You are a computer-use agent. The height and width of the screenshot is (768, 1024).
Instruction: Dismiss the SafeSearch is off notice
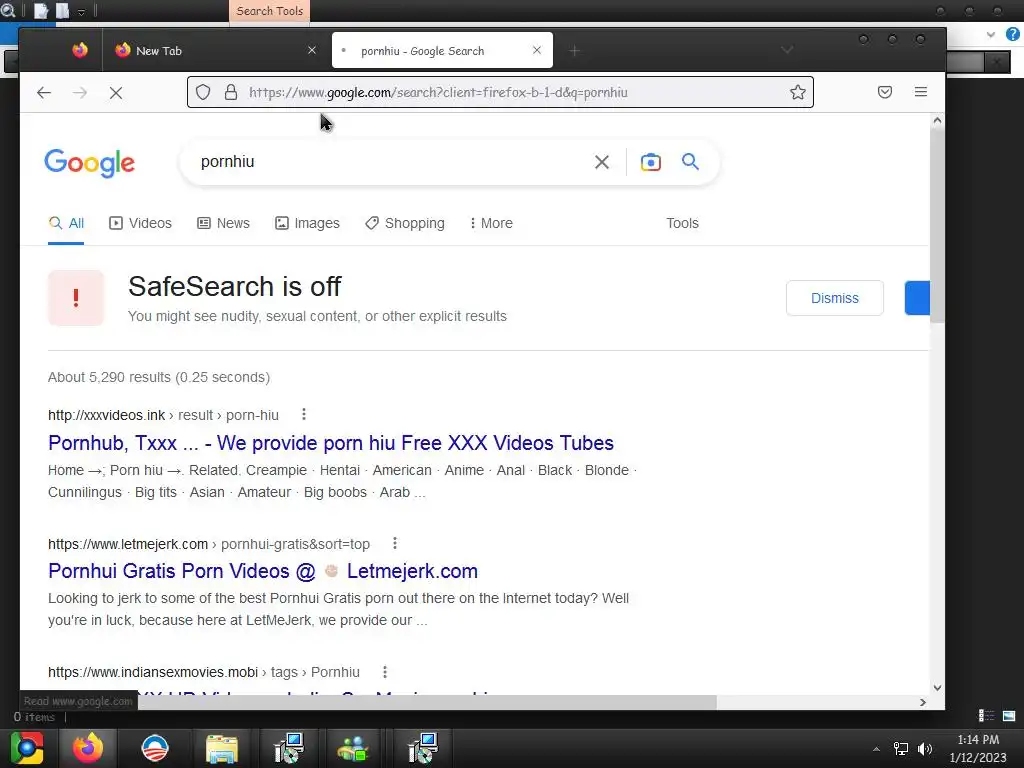[x=835, y=298]
